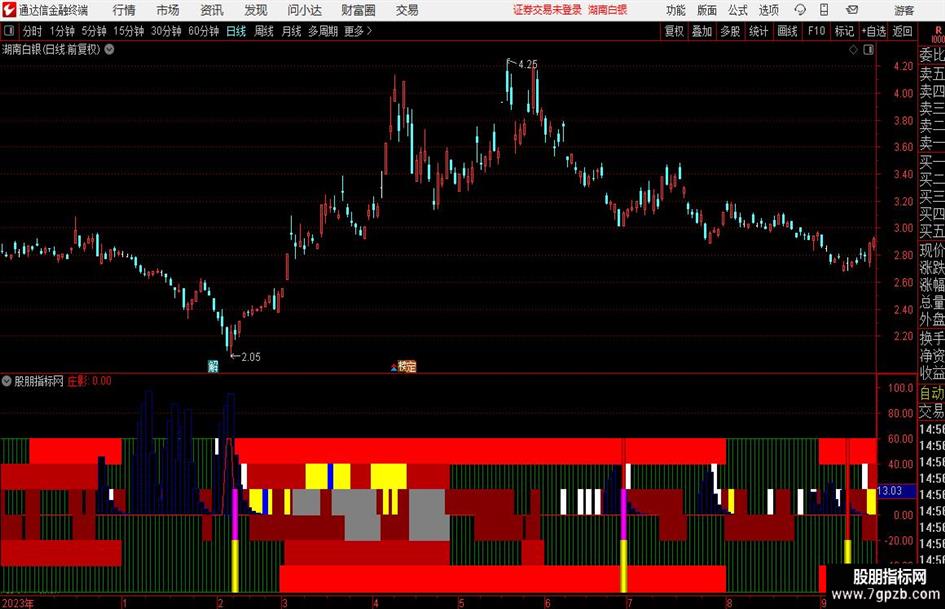Open the 交易 menu
Screen dimensions: 945x609
pos(407,10)
